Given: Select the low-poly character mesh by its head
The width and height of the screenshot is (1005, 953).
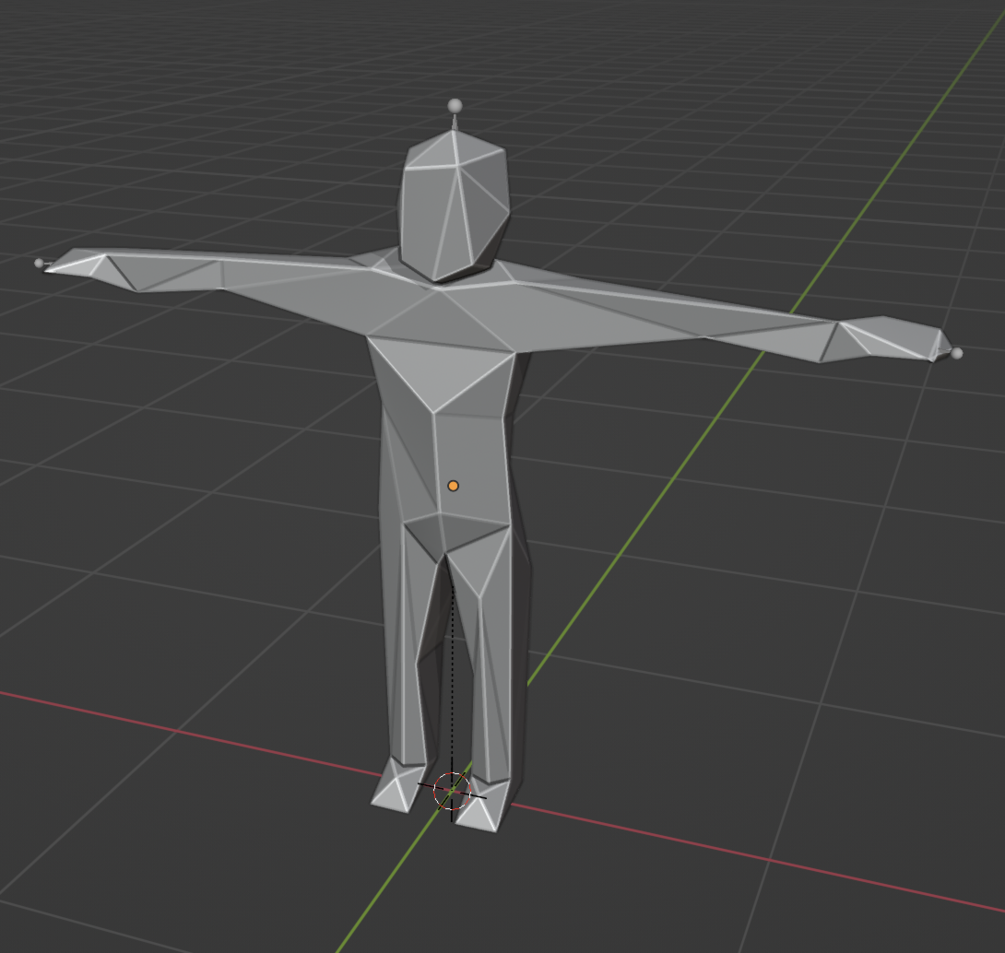Looking at the screenshot, I should click(x=454, y=205).
